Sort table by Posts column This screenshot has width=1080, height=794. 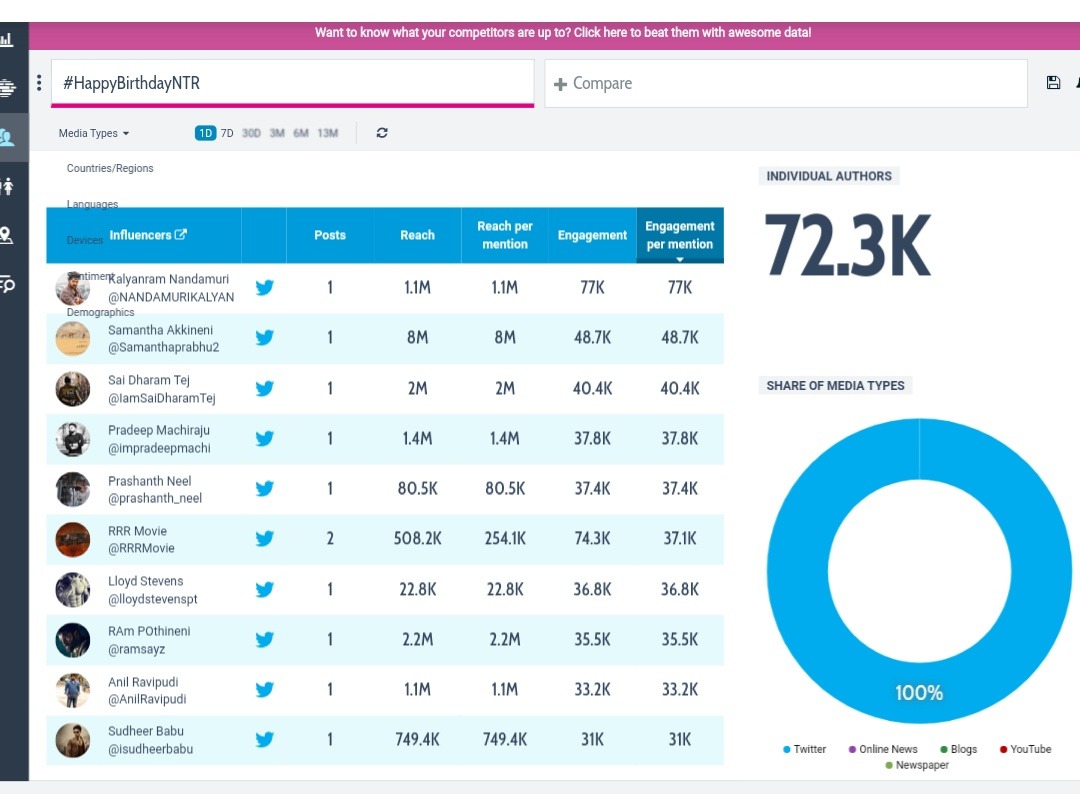coord(330,235)
